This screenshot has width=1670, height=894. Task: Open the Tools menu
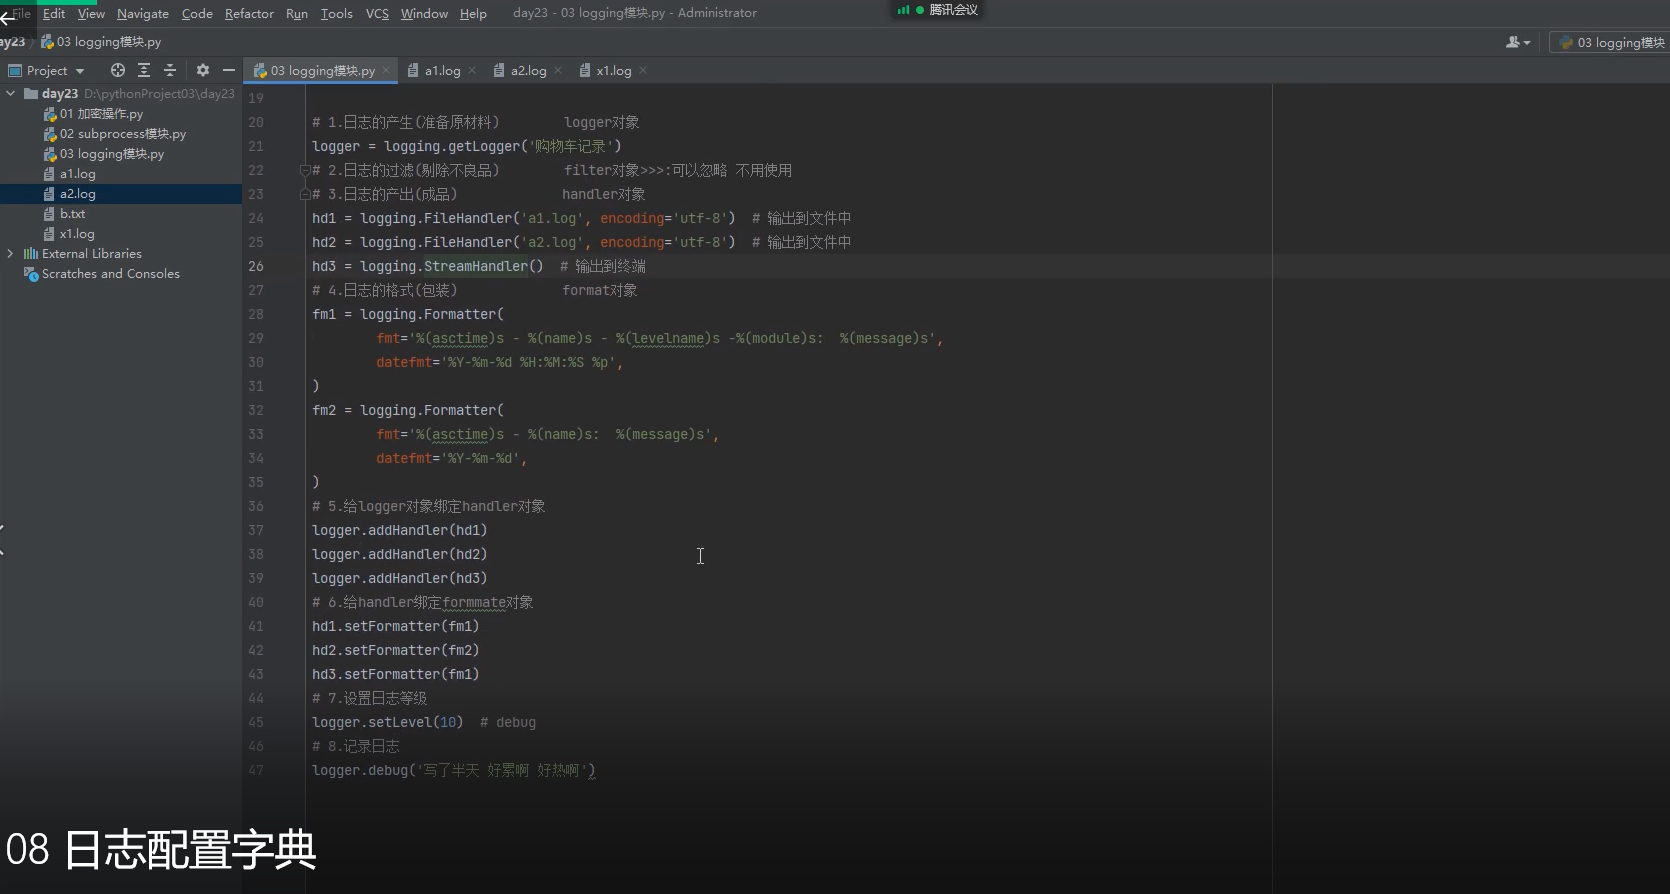337,13
